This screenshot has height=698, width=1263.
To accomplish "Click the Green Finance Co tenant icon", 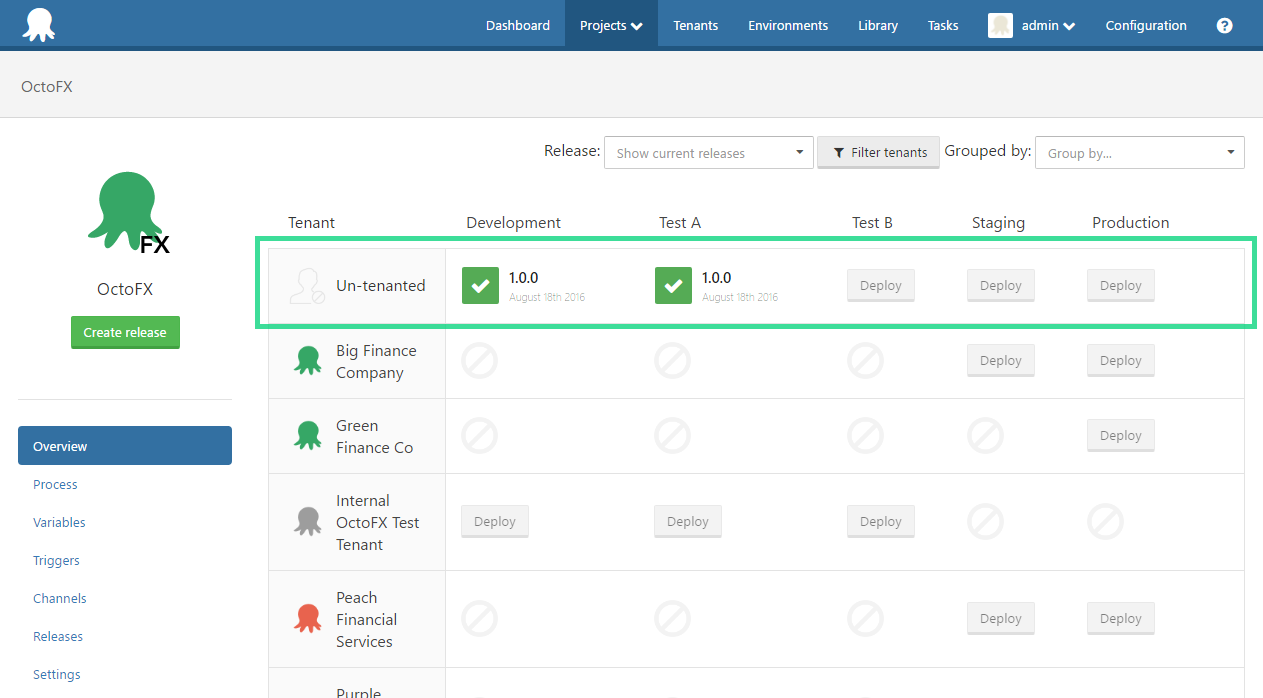I will point(307,435).
